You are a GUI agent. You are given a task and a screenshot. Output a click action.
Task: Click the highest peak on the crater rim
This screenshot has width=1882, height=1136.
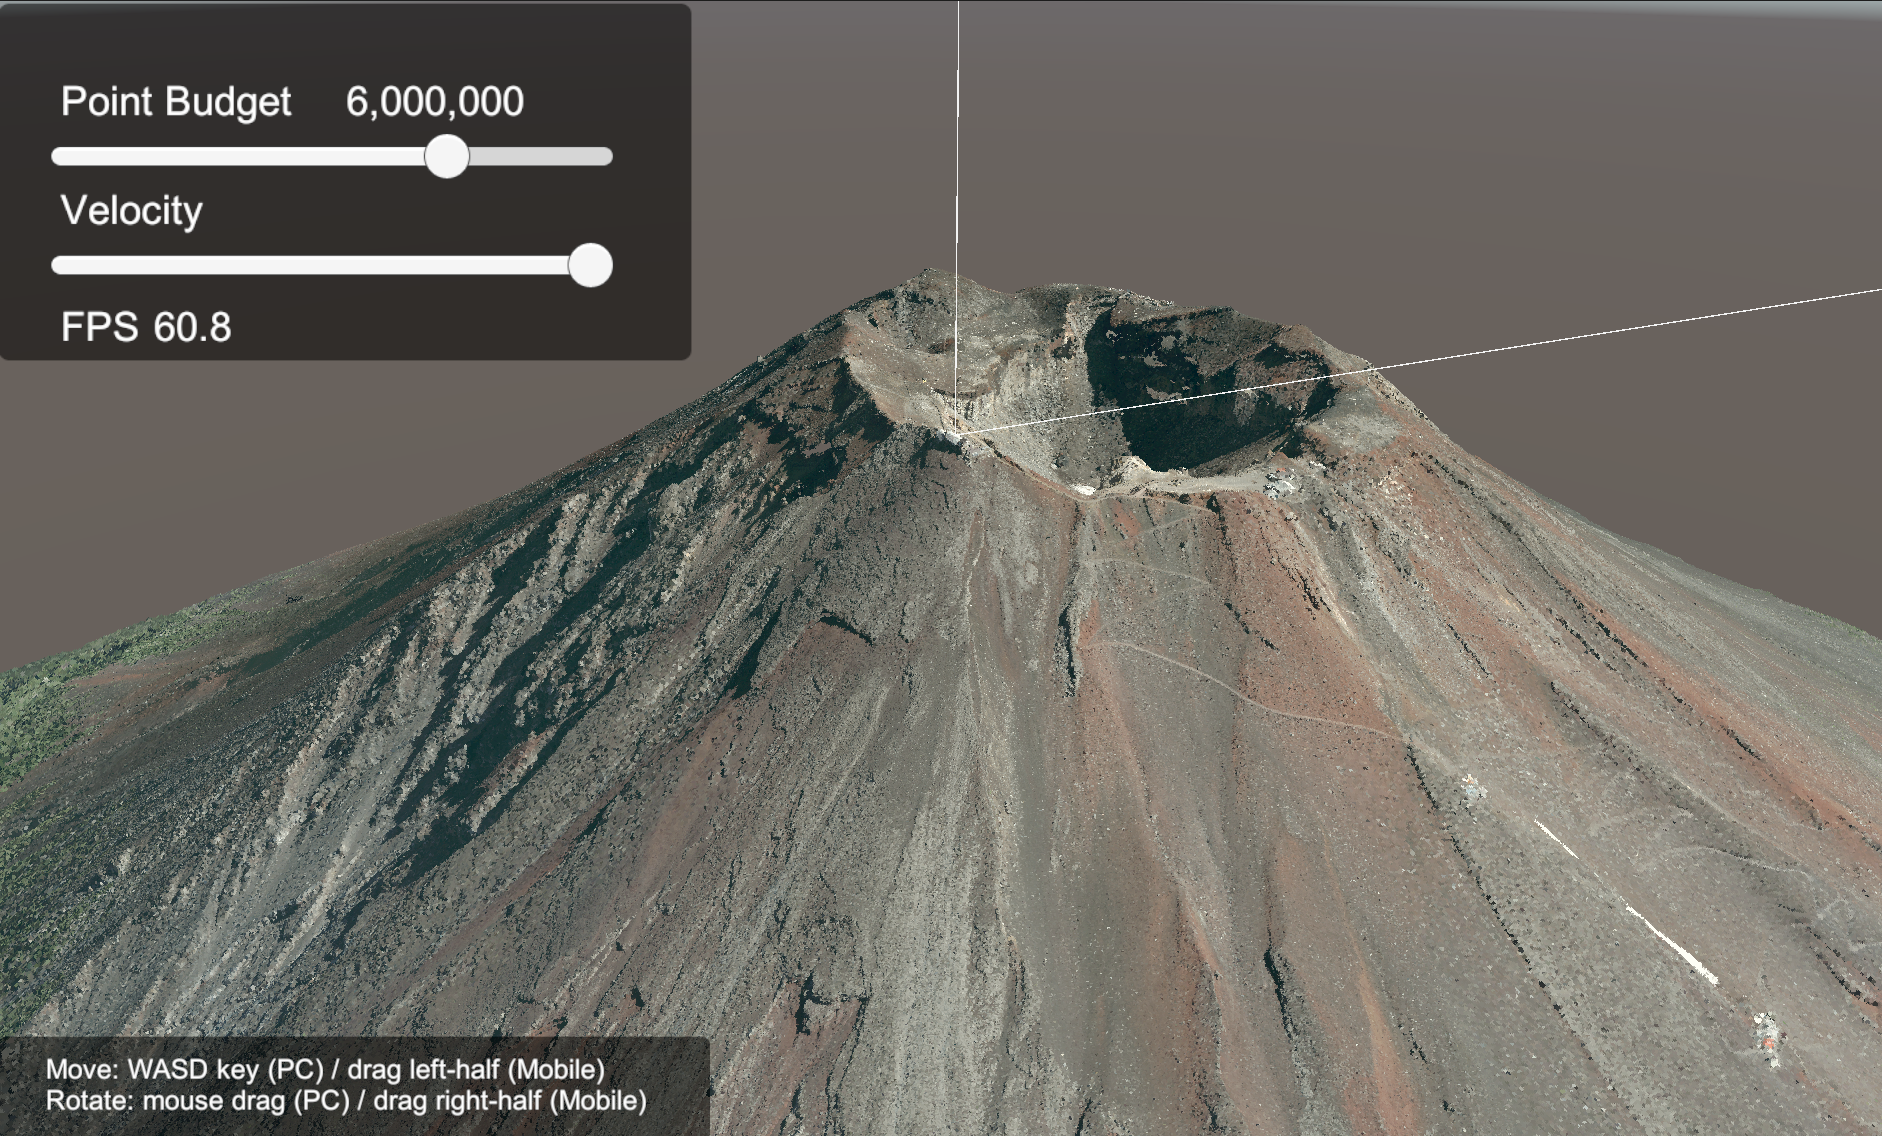pos(928,272)
